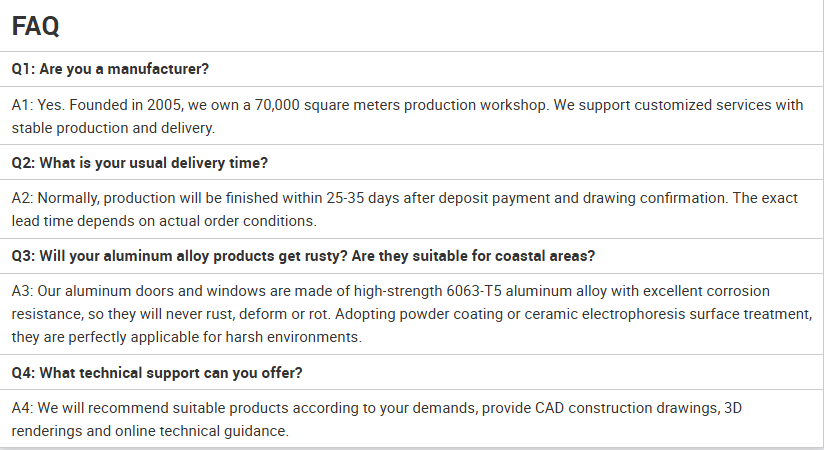Click the A2 answer about production lead time

tap(405, 209)
